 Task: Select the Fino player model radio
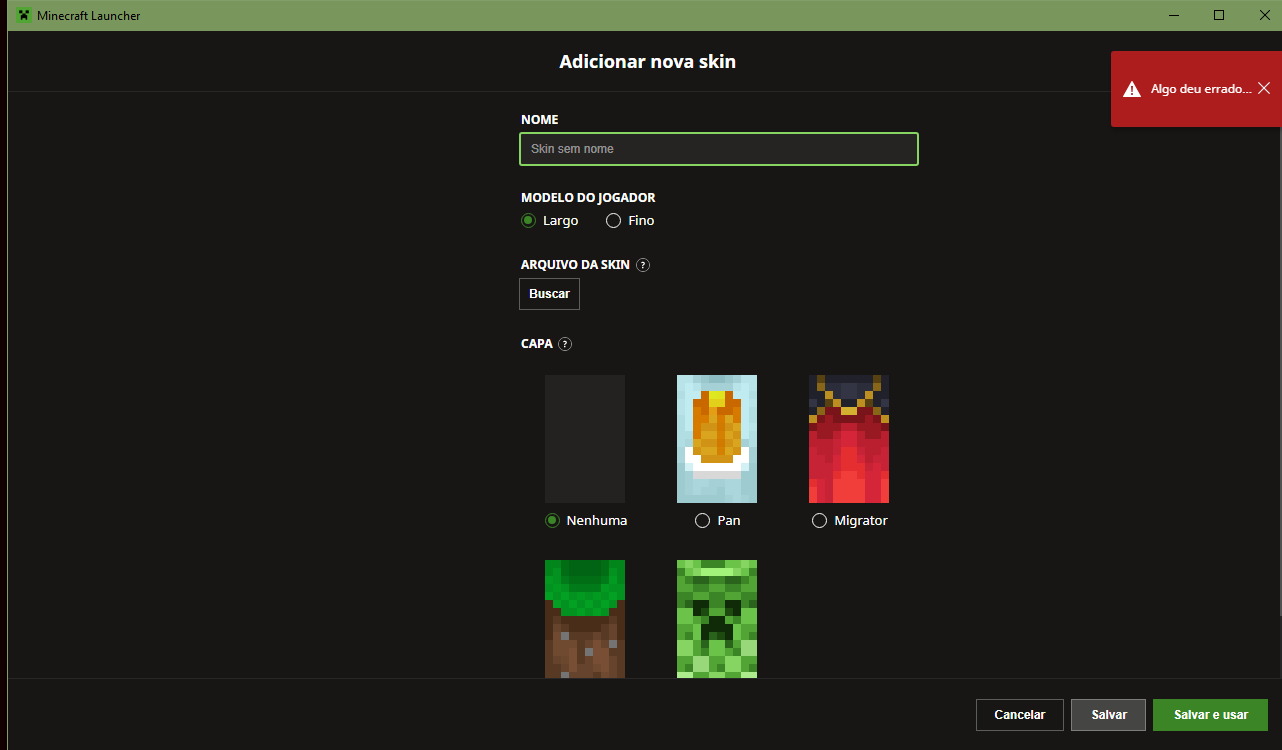[x=613, y=220]
